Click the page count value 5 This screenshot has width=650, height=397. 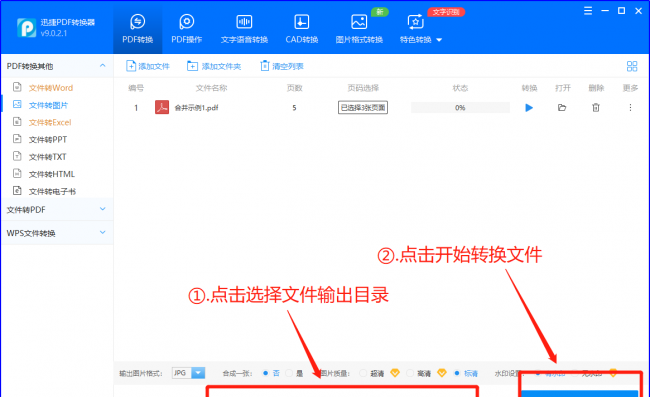coord(294,108)
